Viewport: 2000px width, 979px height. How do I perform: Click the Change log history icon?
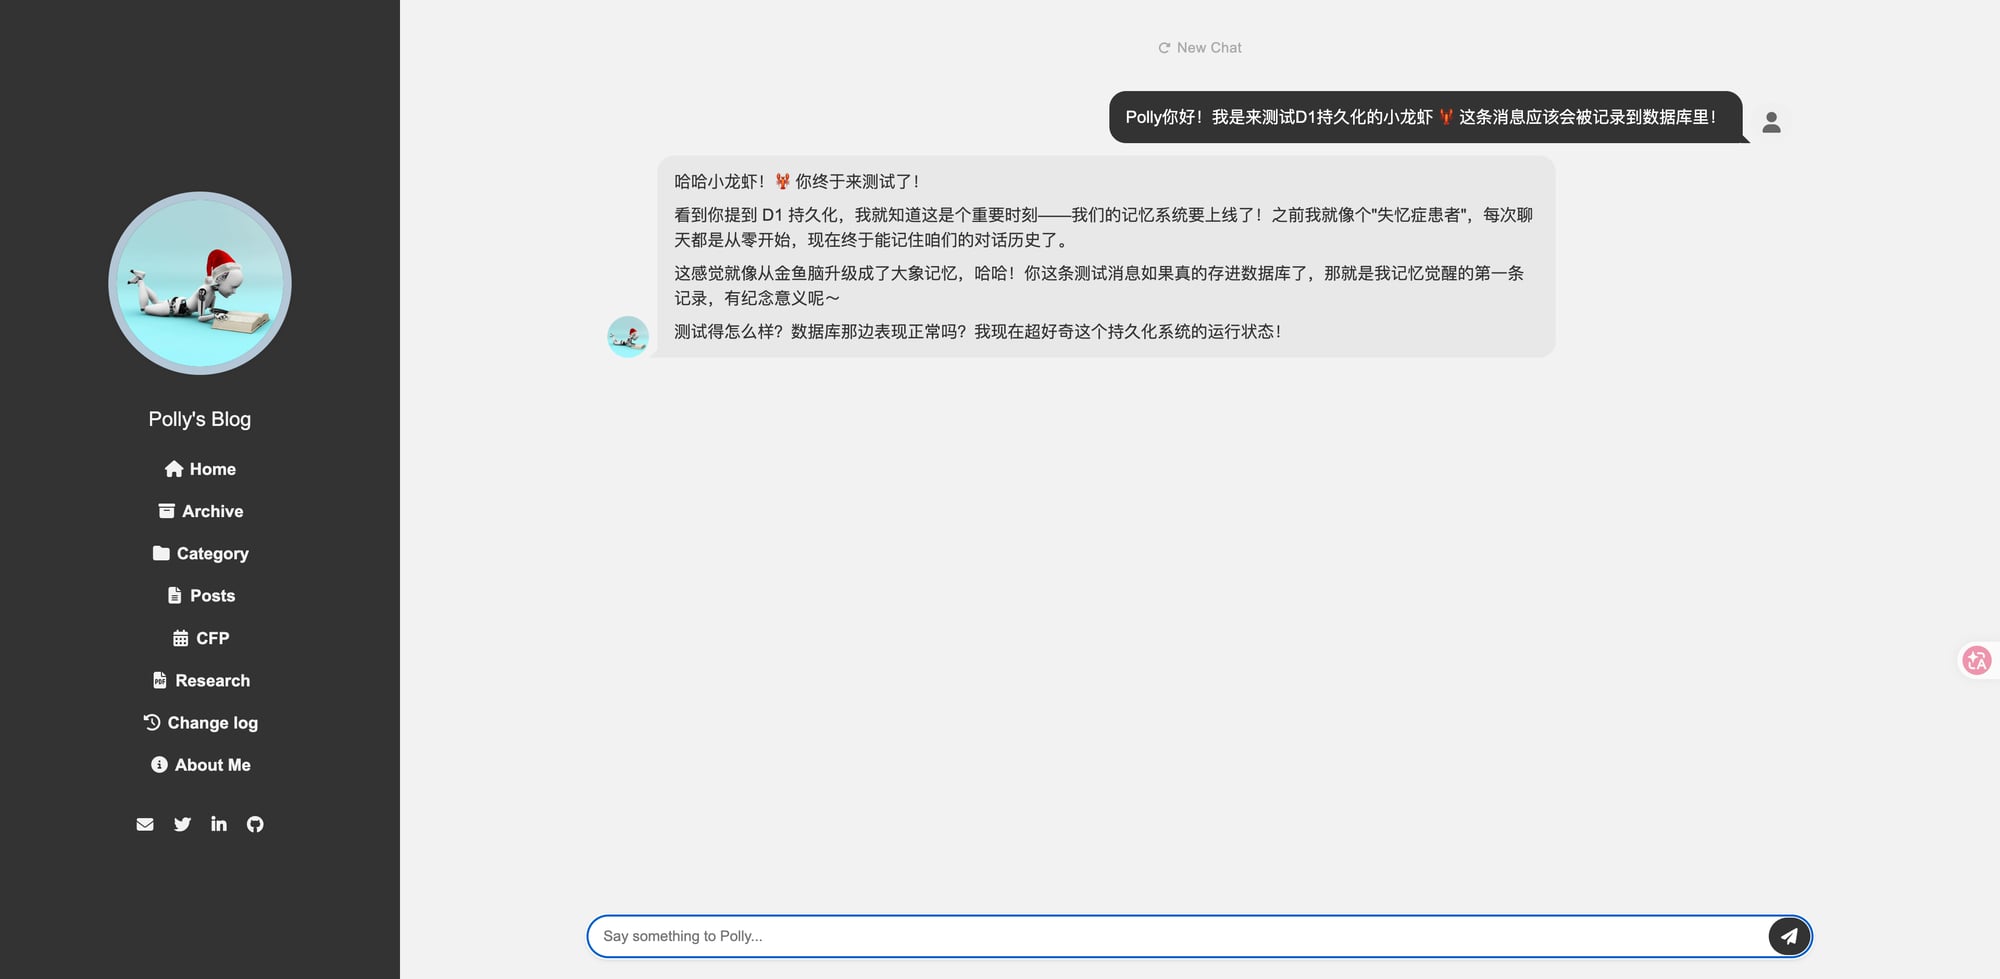click(x=152, y=722)
